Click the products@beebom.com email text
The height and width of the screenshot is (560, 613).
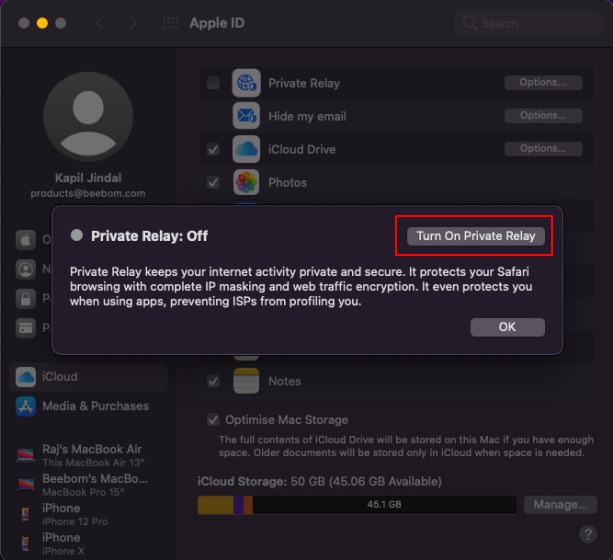point(88,193)
